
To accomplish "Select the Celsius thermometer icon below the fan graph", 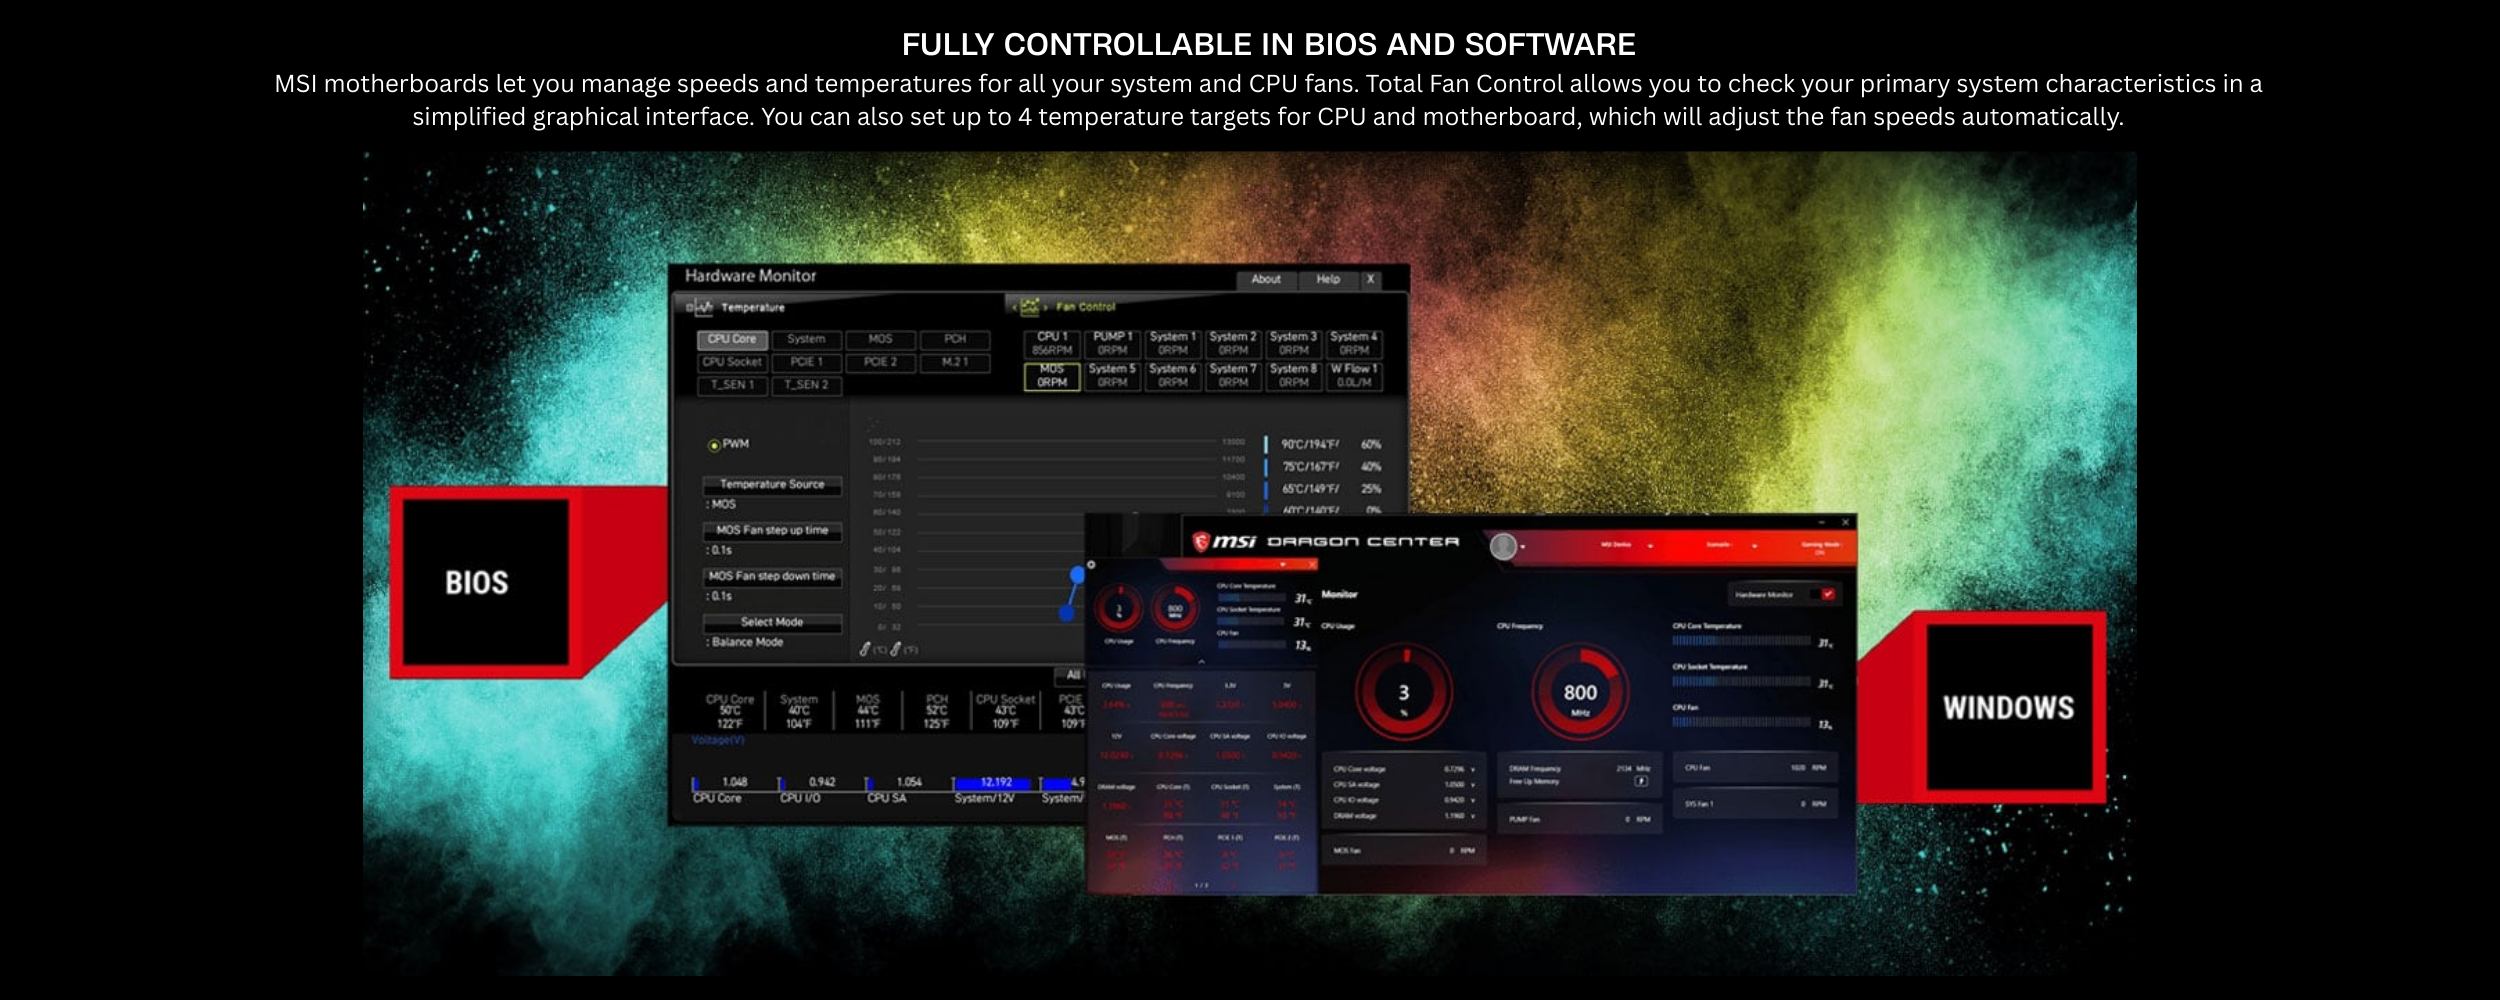I will click(864, 649).
